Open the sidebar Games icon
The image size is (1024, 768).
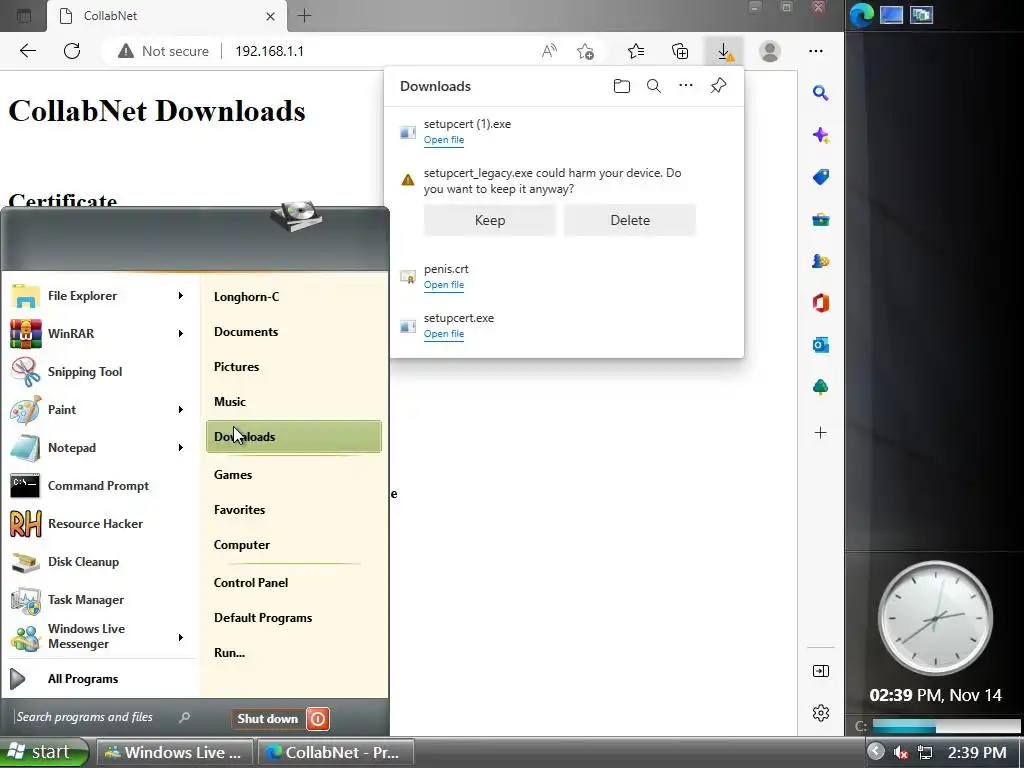(821, 261)
